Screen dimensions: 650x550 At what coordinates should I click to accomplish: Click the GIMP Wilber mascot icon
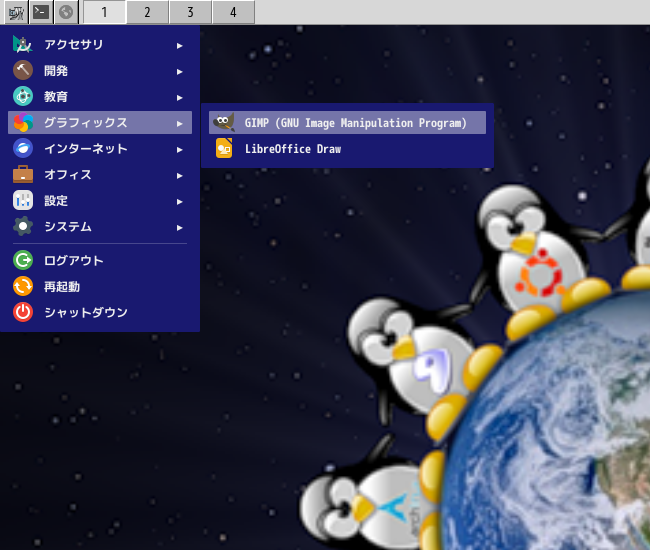tap(224, 122)
